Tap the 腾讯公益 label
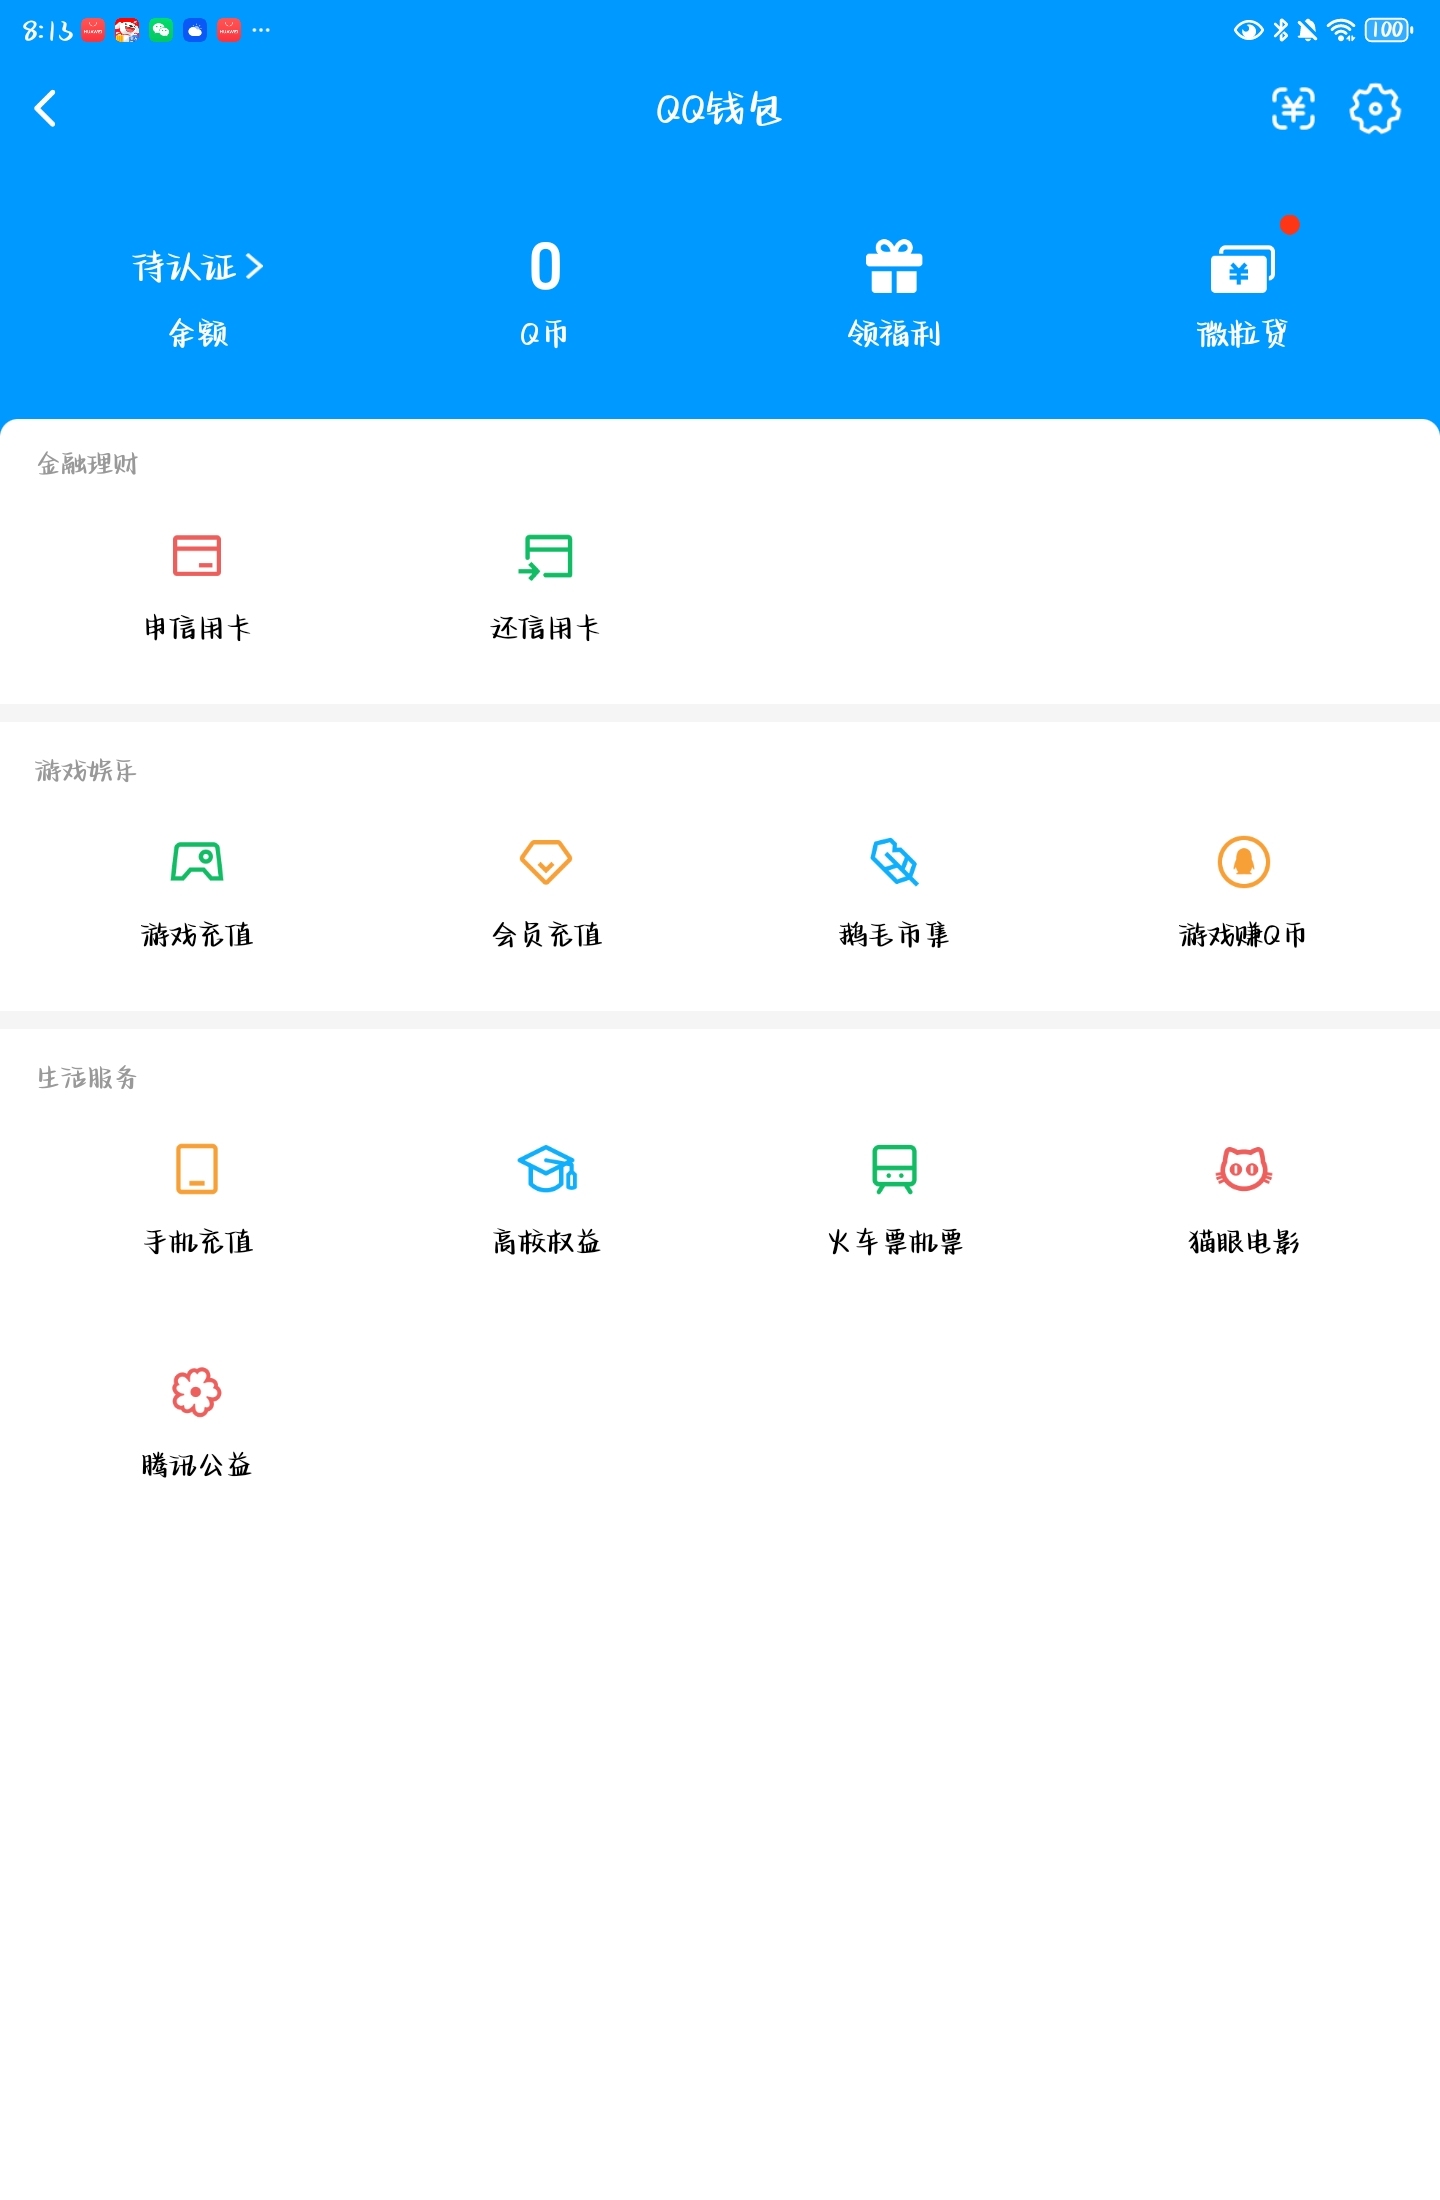 (x=197, y=1465)
